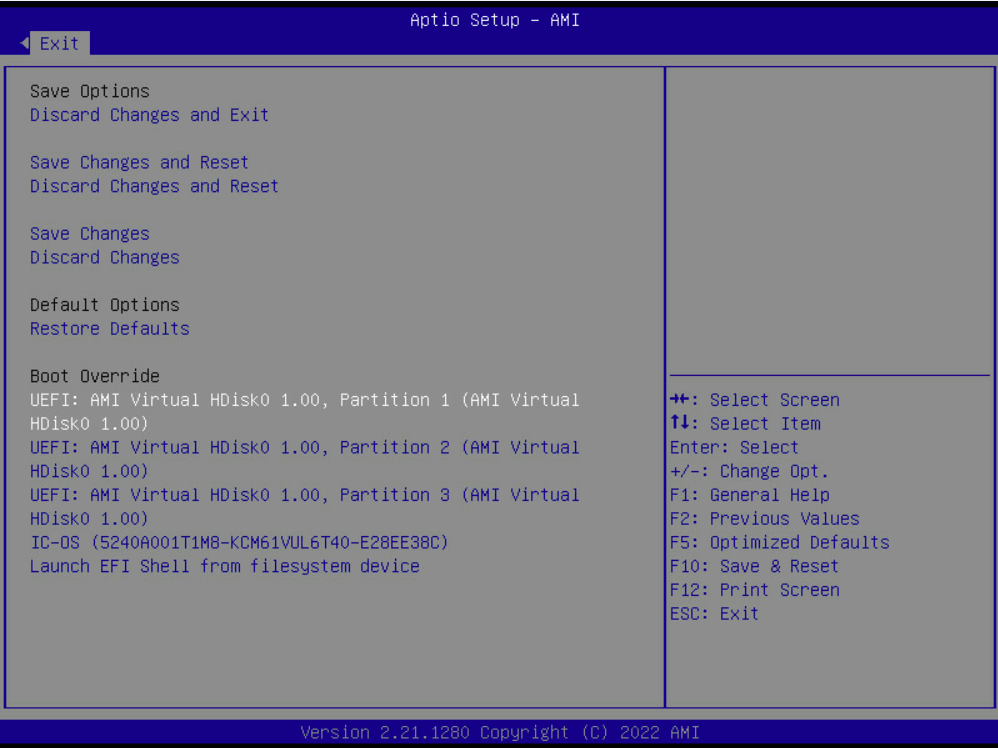Click the Save Options heading
Viewport: 998px width, 748px height.
point(90,92)
